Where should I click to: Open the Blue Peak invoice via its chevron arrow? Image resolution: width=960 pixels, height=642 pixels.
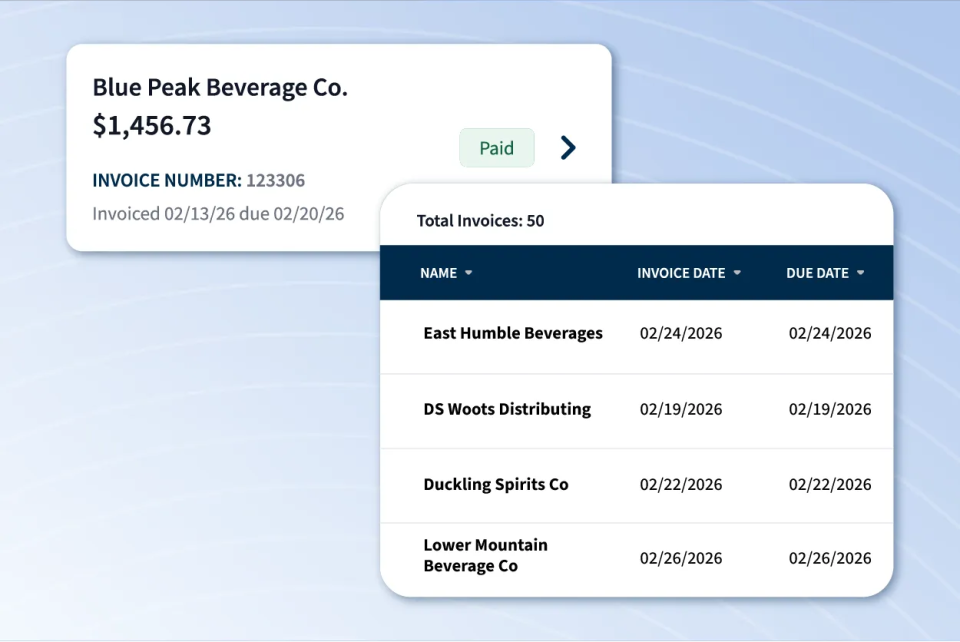pos(568,147)
